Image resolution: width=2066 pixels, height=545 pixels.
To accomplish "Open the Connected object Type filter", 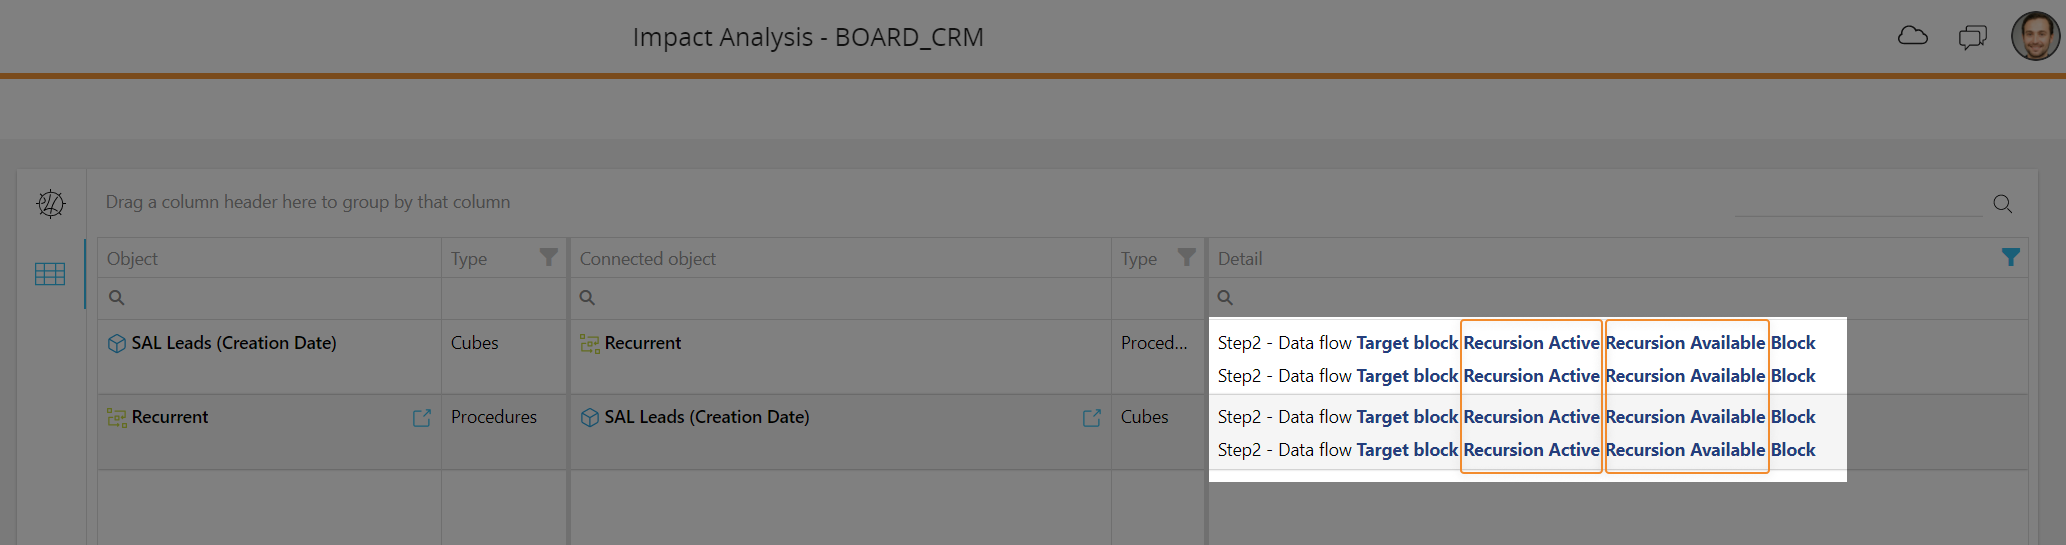I will point(1186,258).
